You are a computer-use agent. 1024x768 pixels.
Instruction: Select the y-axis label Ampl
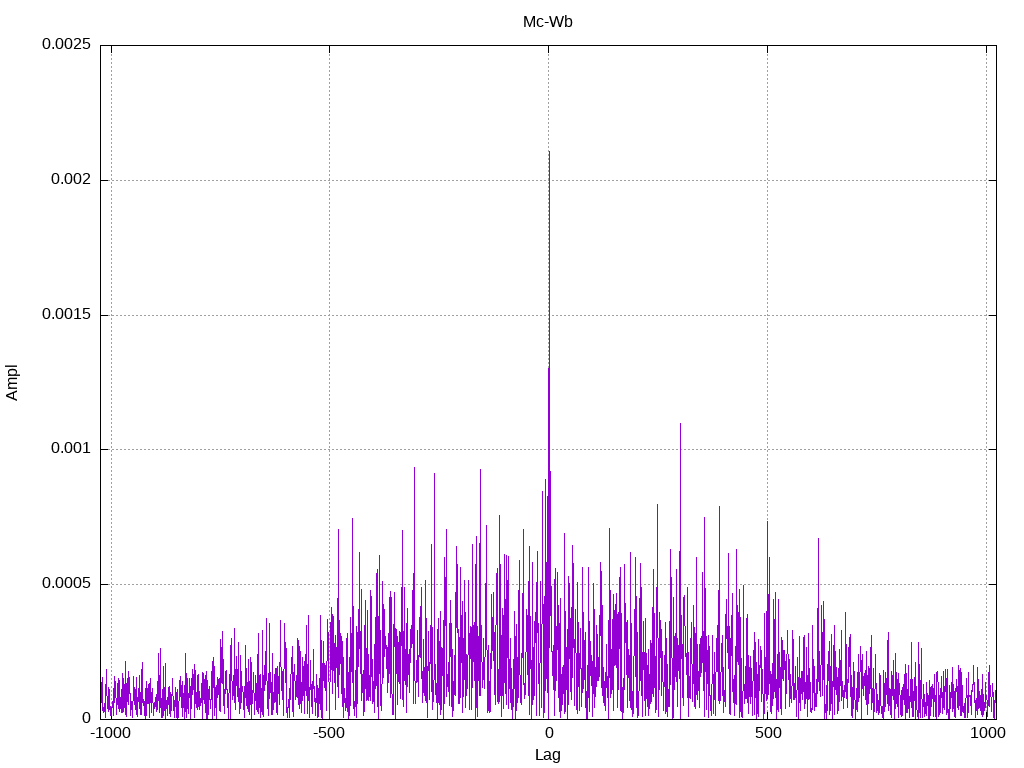coord(12,383)
